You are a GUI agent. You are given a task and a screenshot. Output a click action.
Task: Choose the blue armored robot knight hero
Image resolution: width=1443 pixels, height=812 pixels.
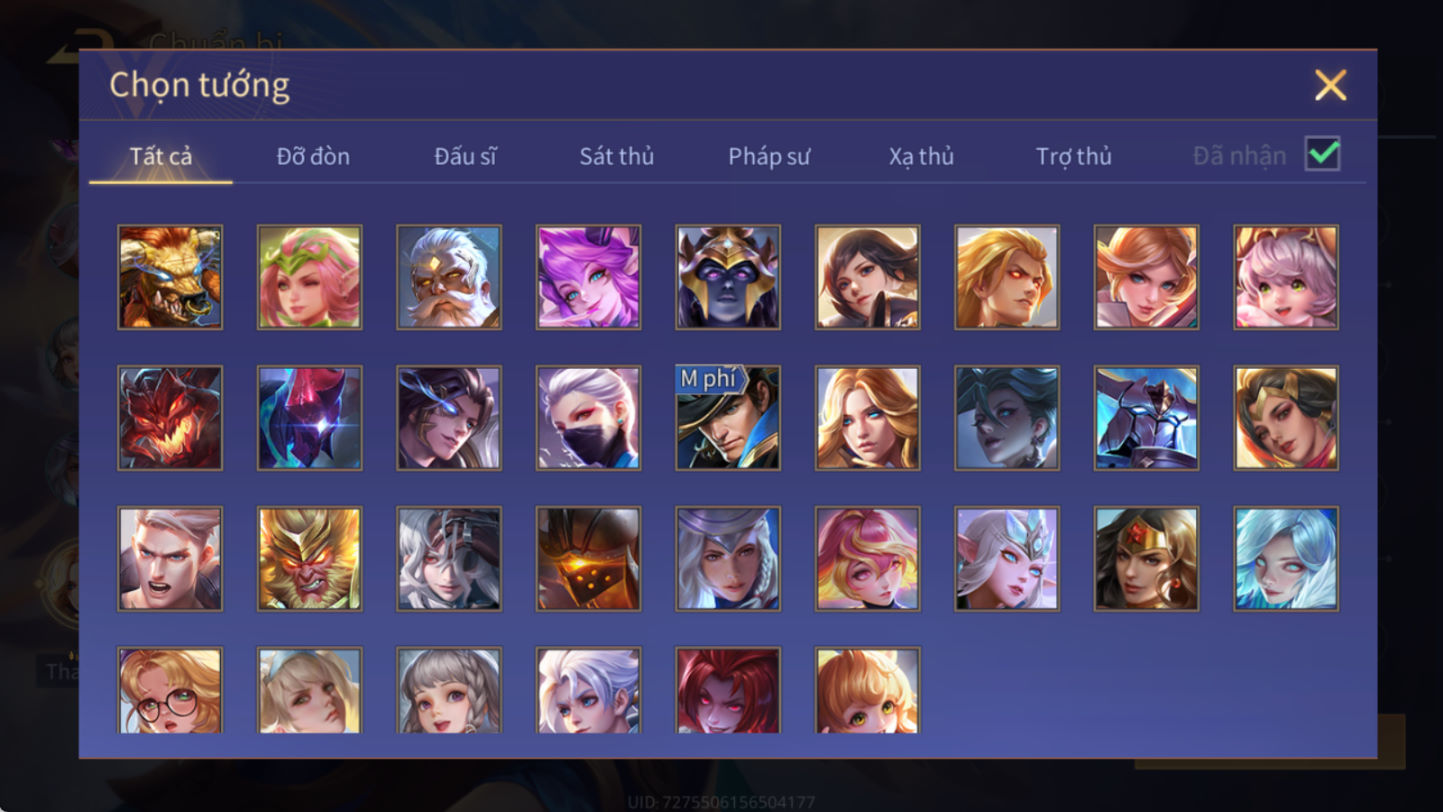[1146, 418]
